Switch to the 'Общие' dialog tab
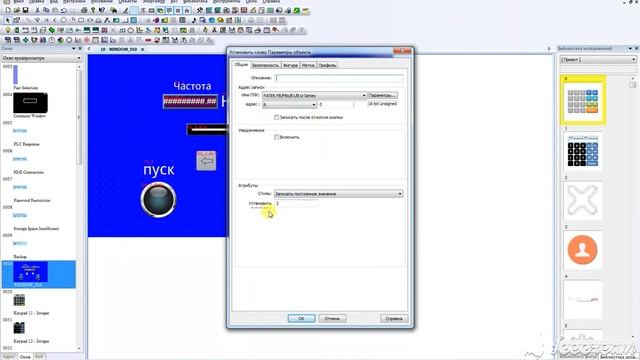 241,65
